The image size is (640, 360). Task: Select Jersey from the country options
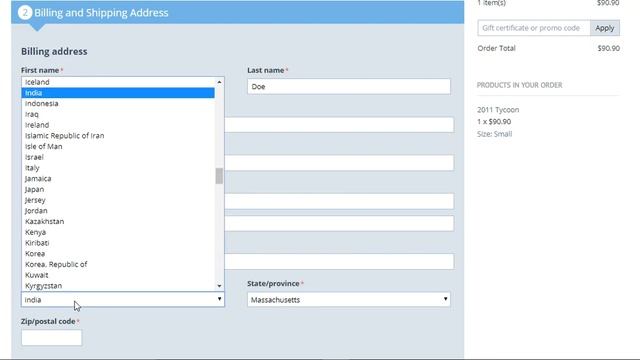coord(118,200)
